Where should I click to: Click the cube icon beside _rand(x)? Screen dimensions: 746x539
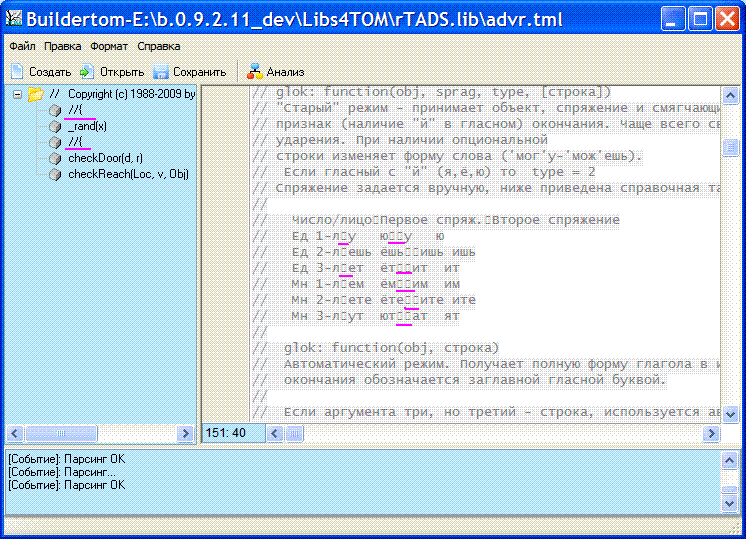point(55,126)
